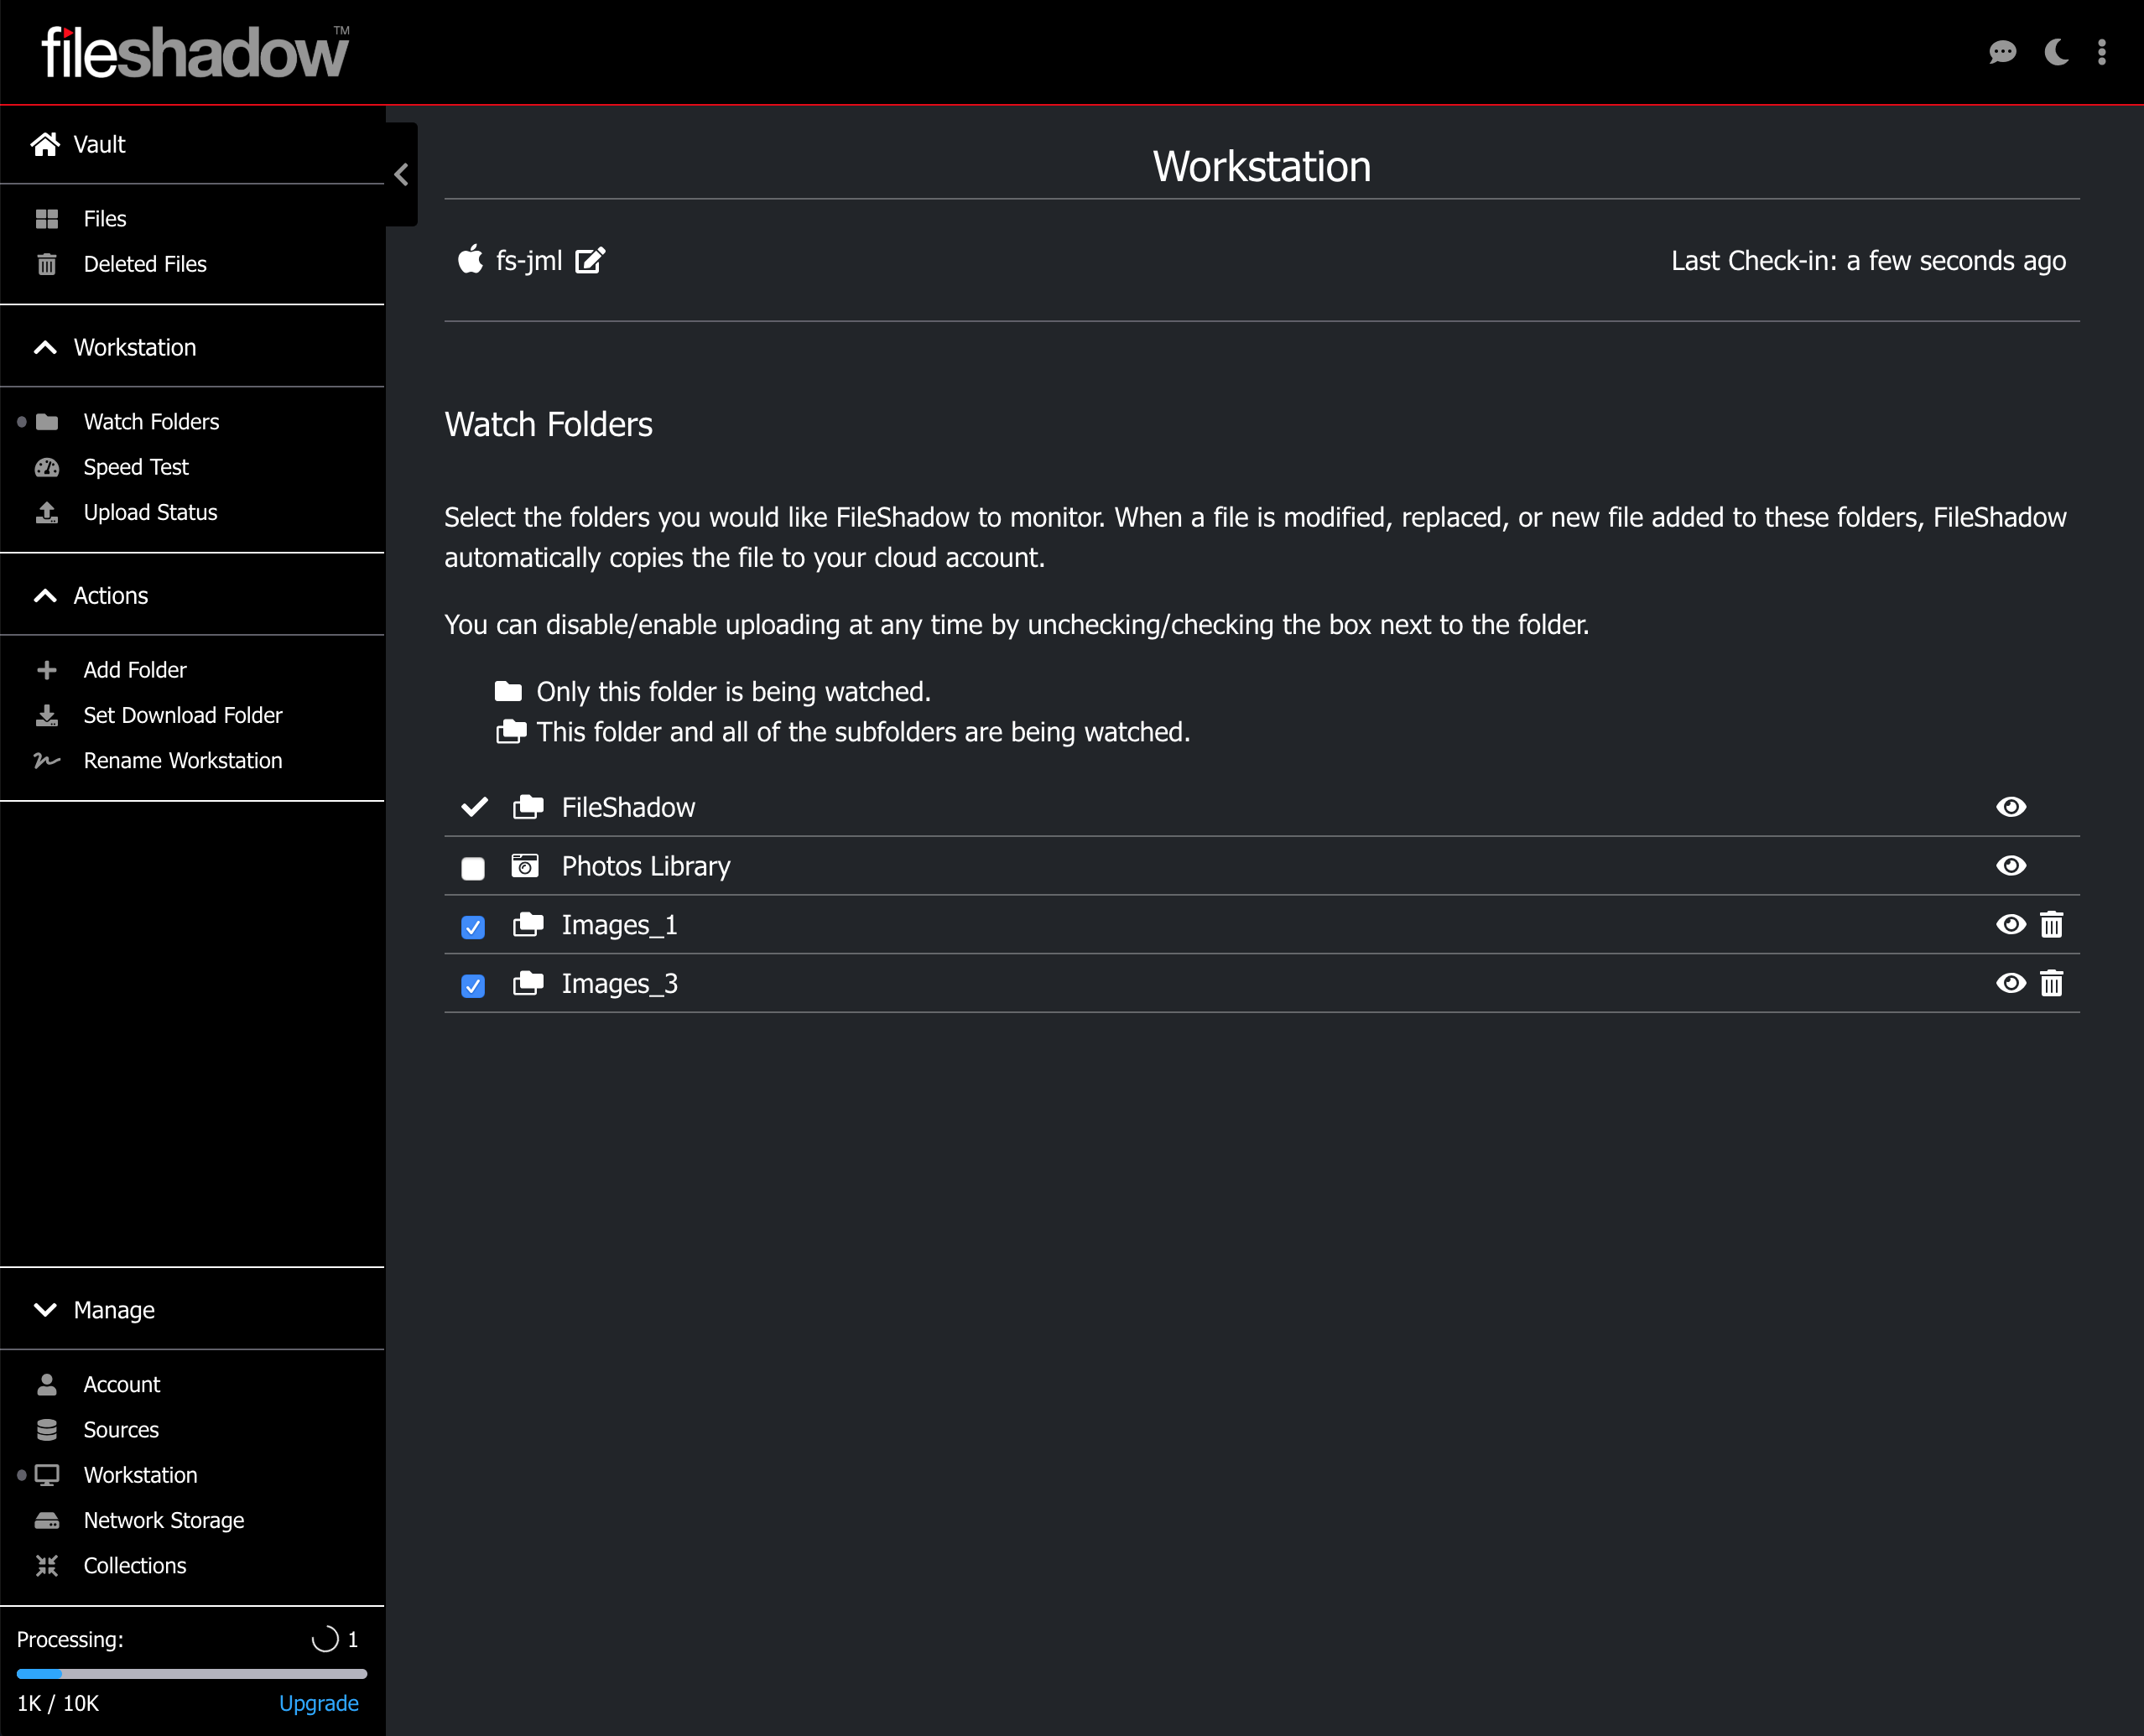Image resolution: width=2144 pixels, height=1736 pixels.
Task: Click the Upgrade link
Action: point(318,1703)
